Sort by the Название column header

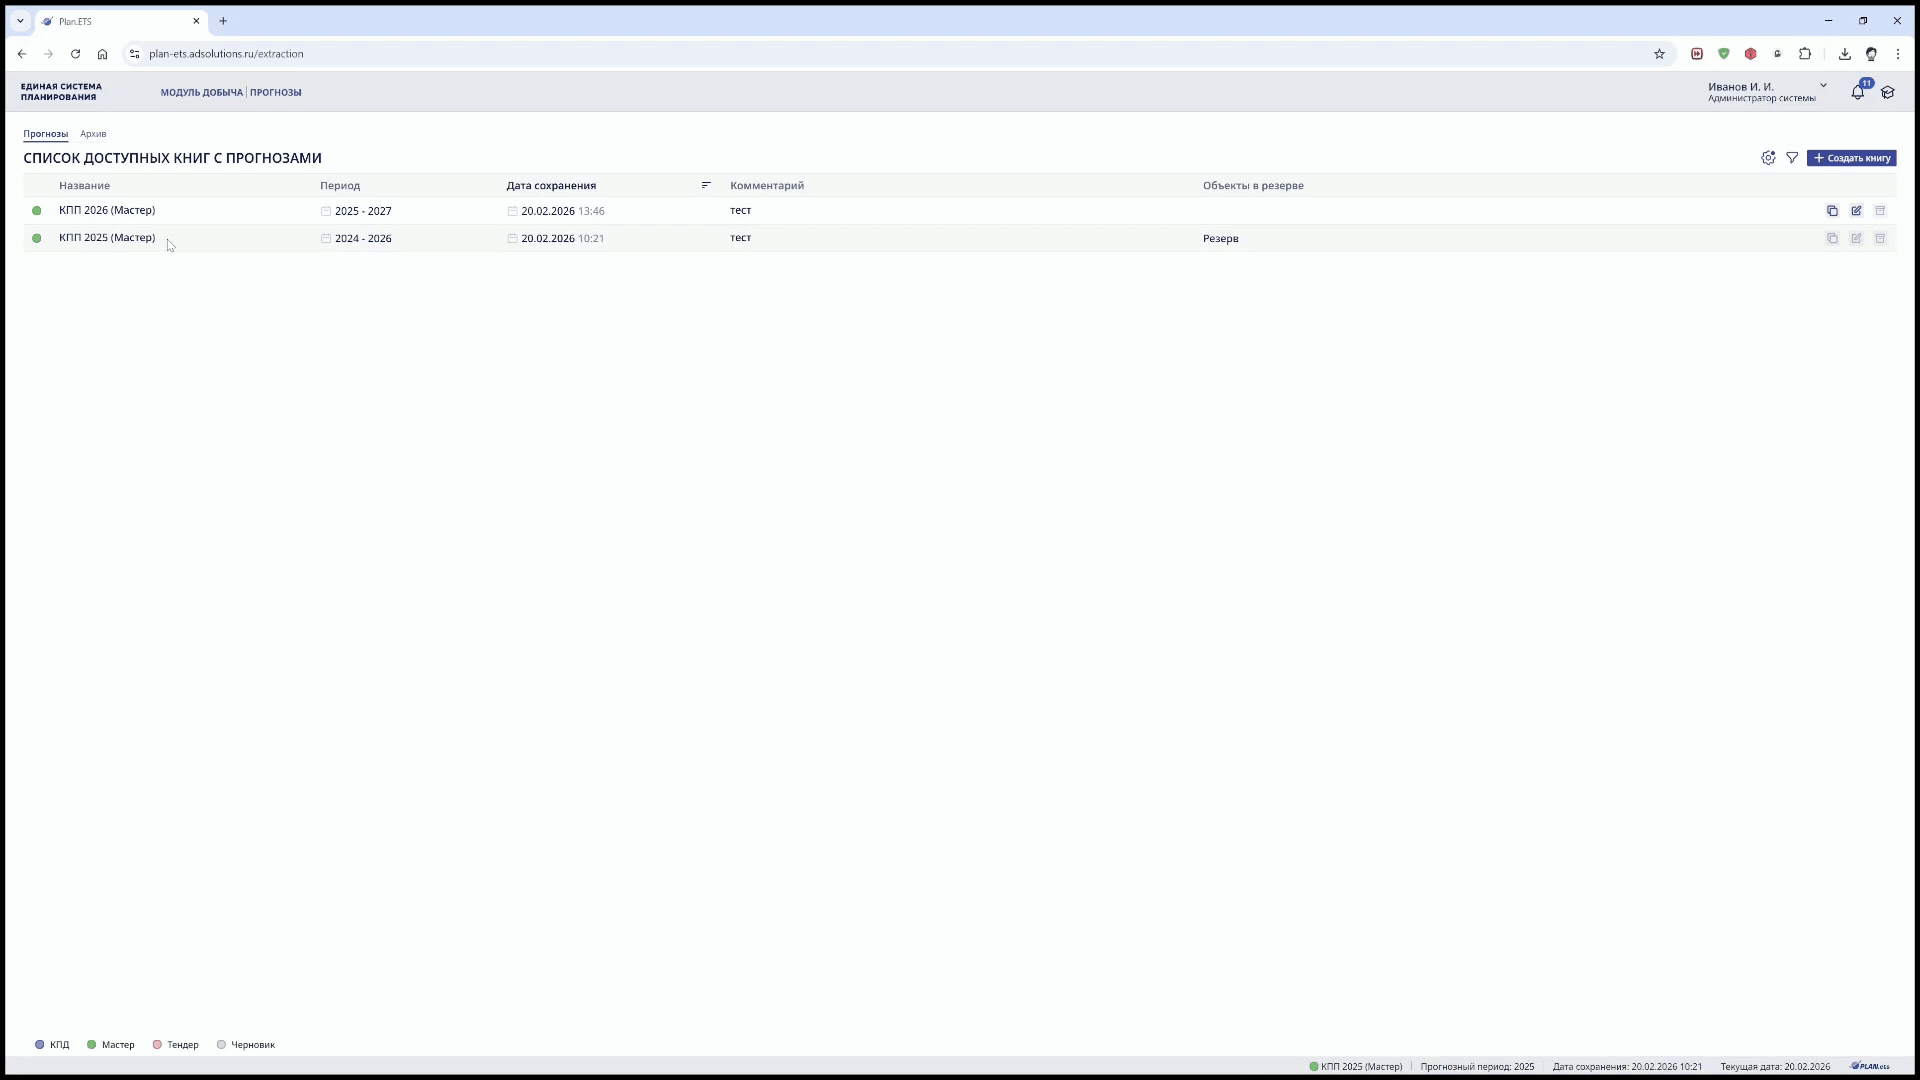pos(84,185)
